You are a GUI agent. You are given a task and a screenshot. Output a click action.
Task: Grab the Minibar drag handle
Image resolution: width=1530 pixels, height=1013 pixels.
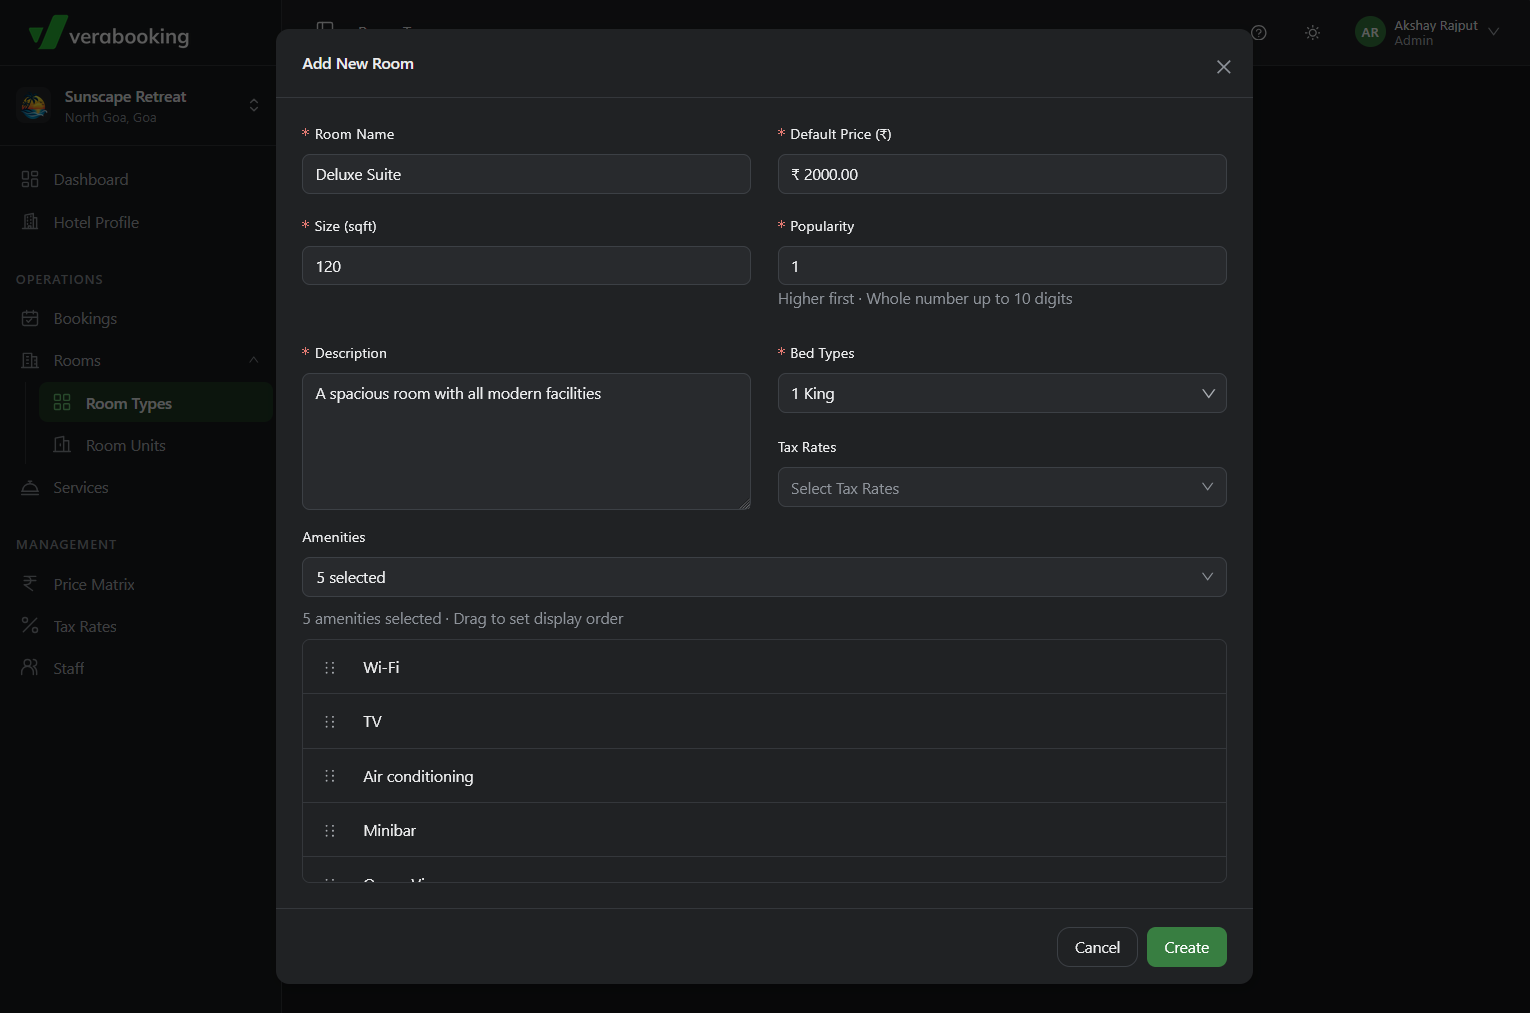[x=330, y=831]
